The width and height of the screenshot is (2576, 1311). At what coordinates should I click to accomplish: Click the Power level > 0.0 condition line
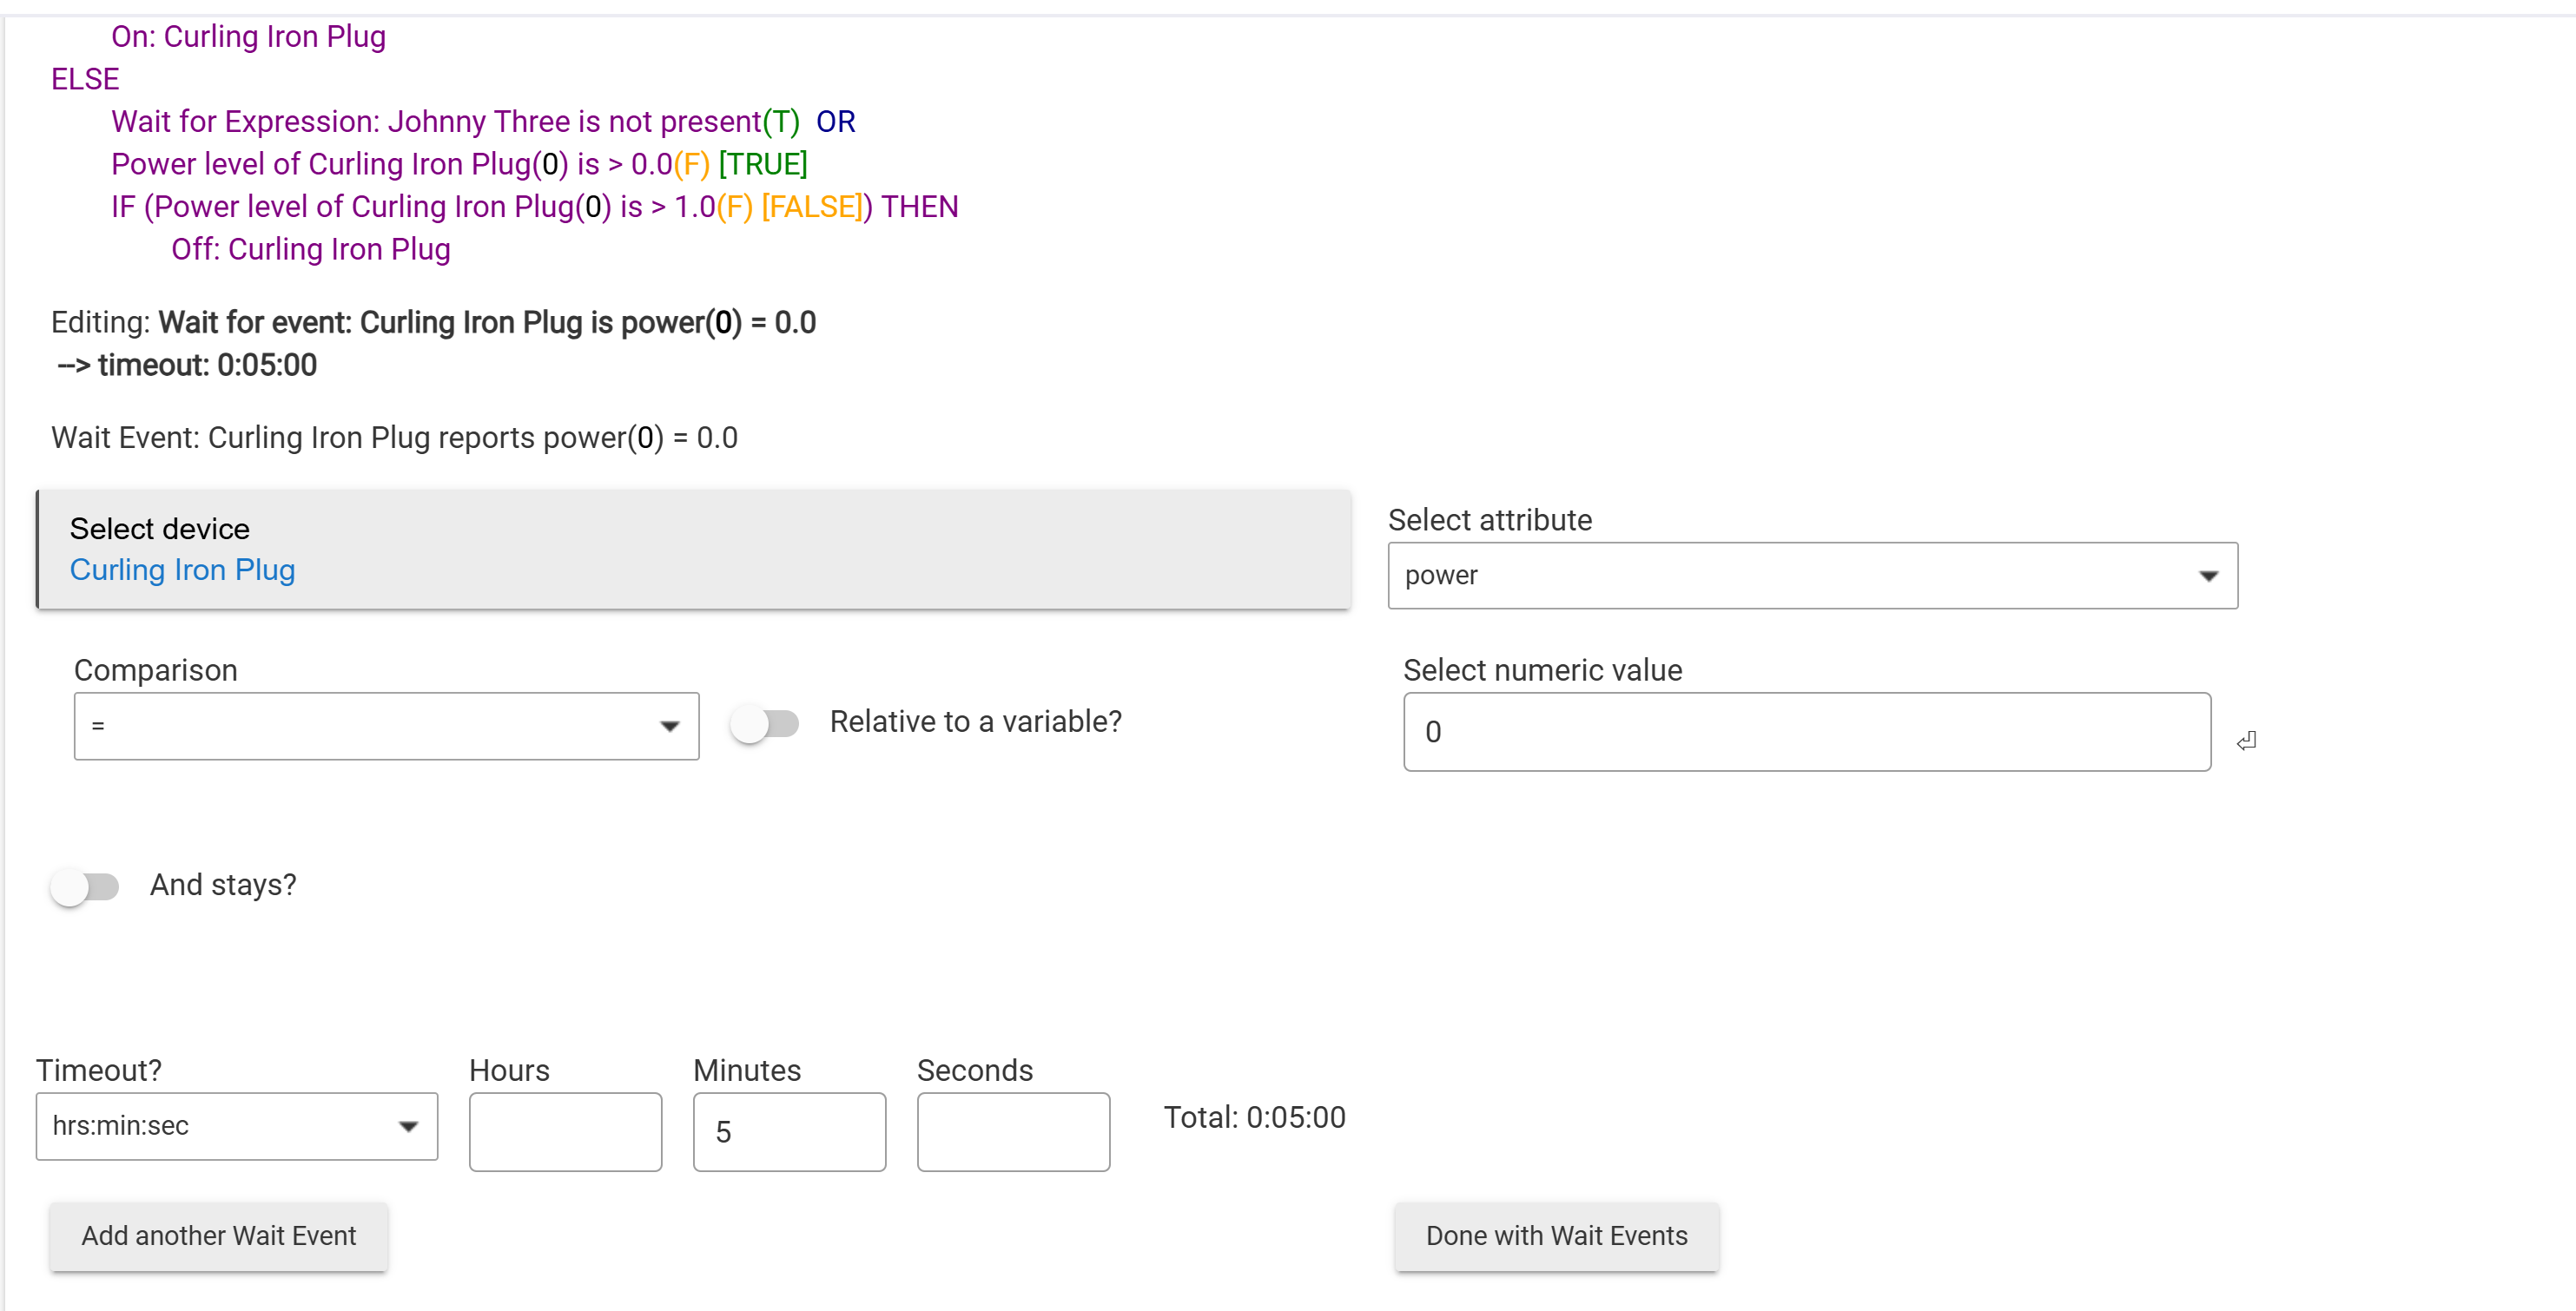pos(459,164)
